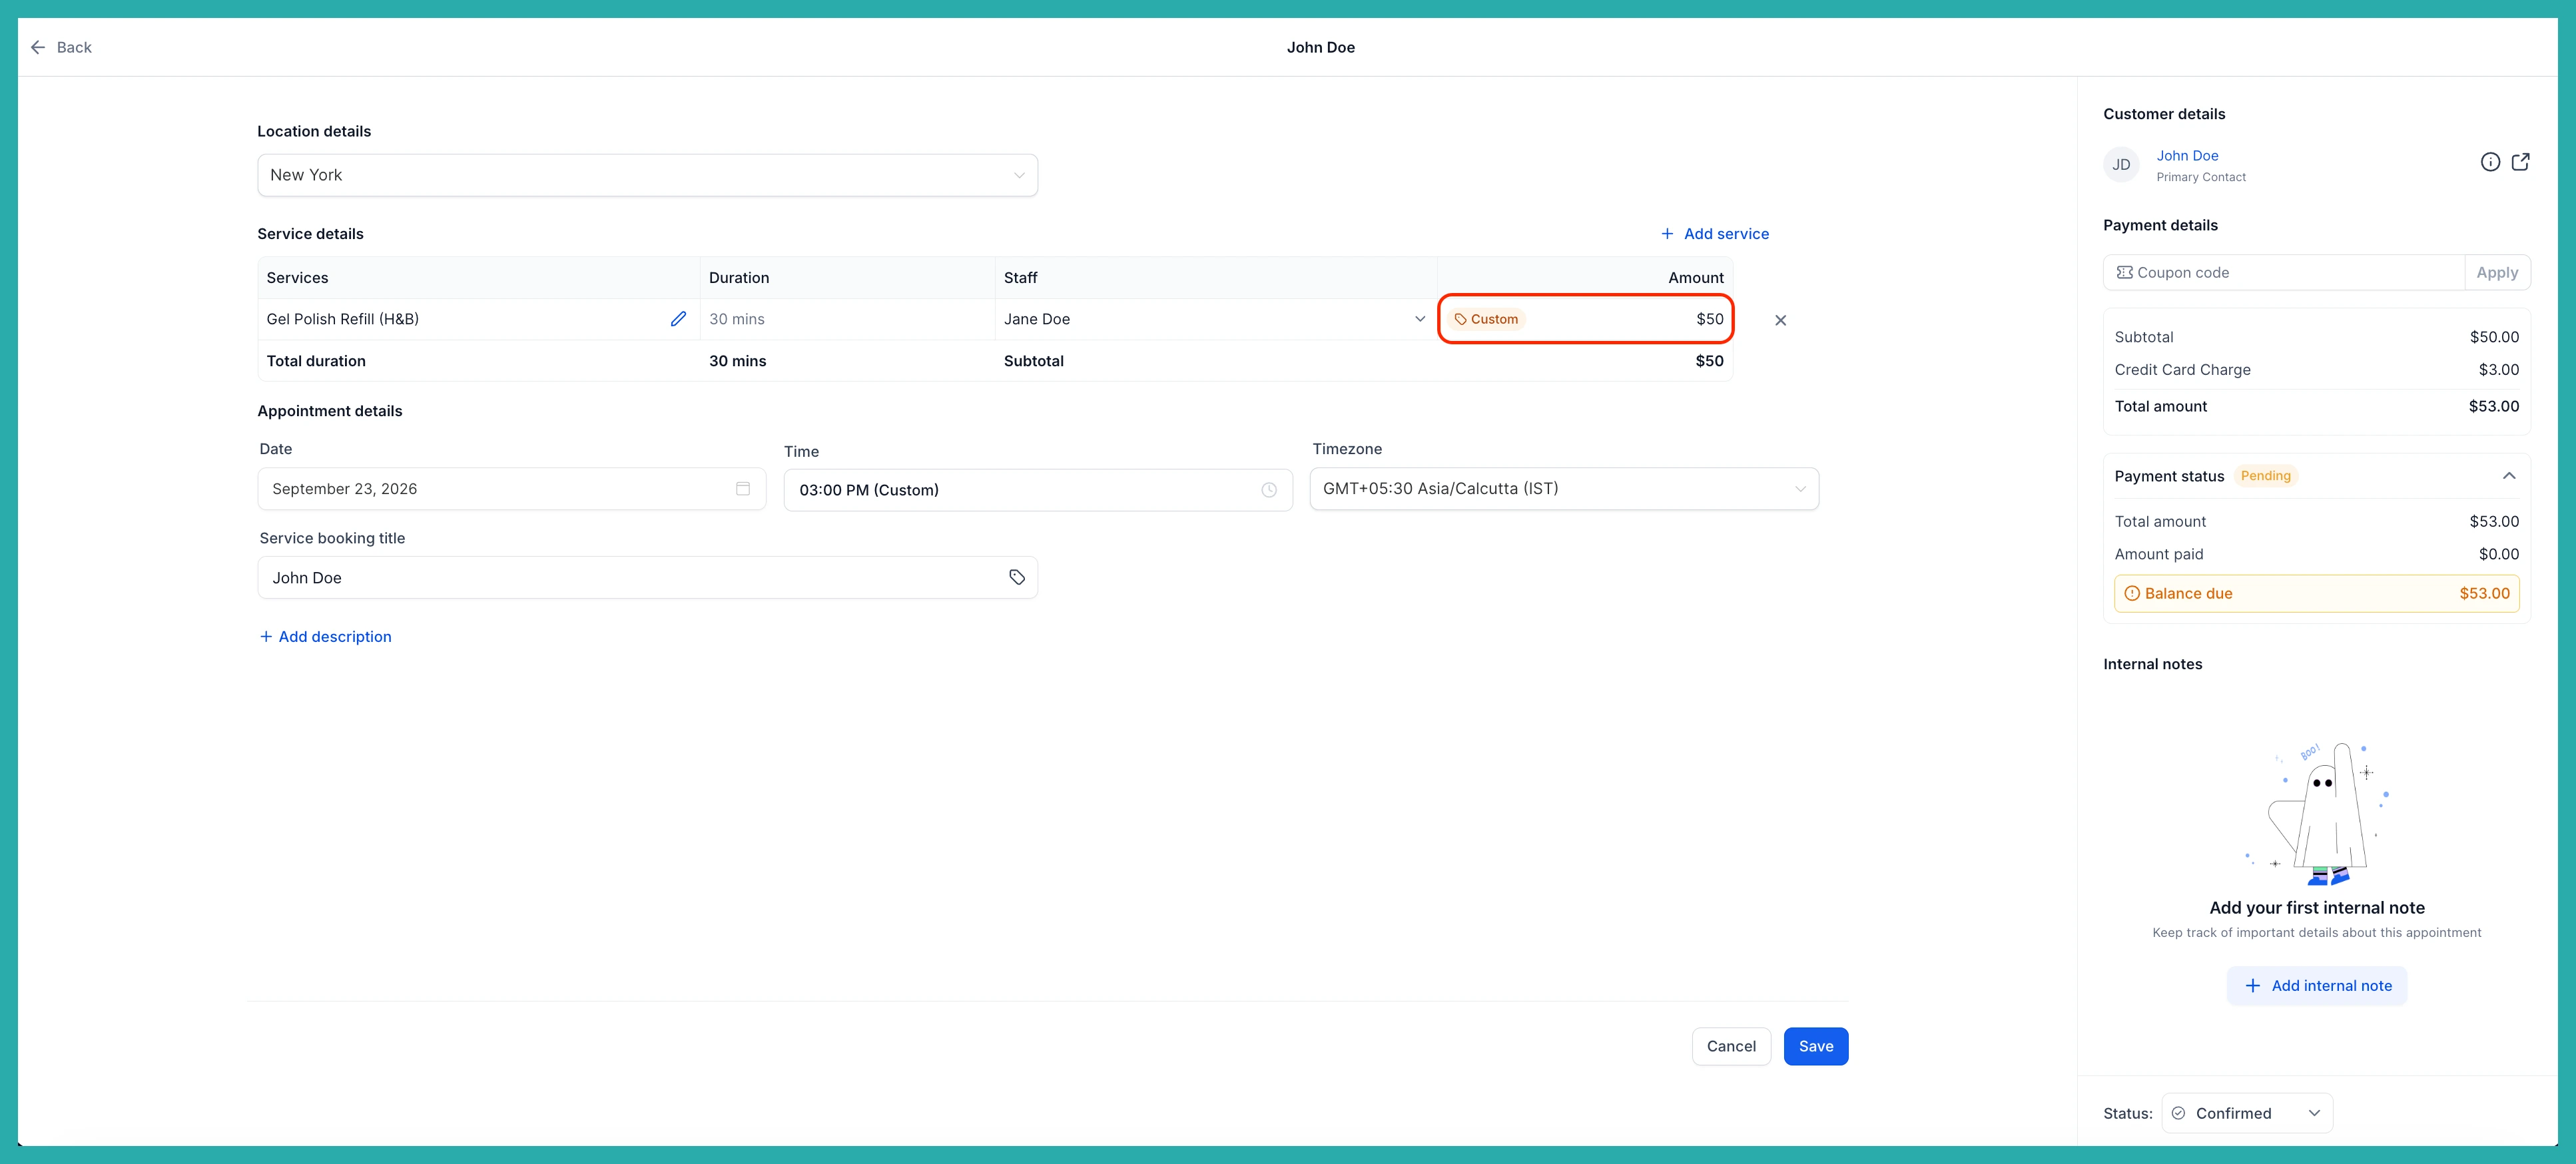2576x1164 pixels.
Task: Click Add description link
Action: (325, 637)
